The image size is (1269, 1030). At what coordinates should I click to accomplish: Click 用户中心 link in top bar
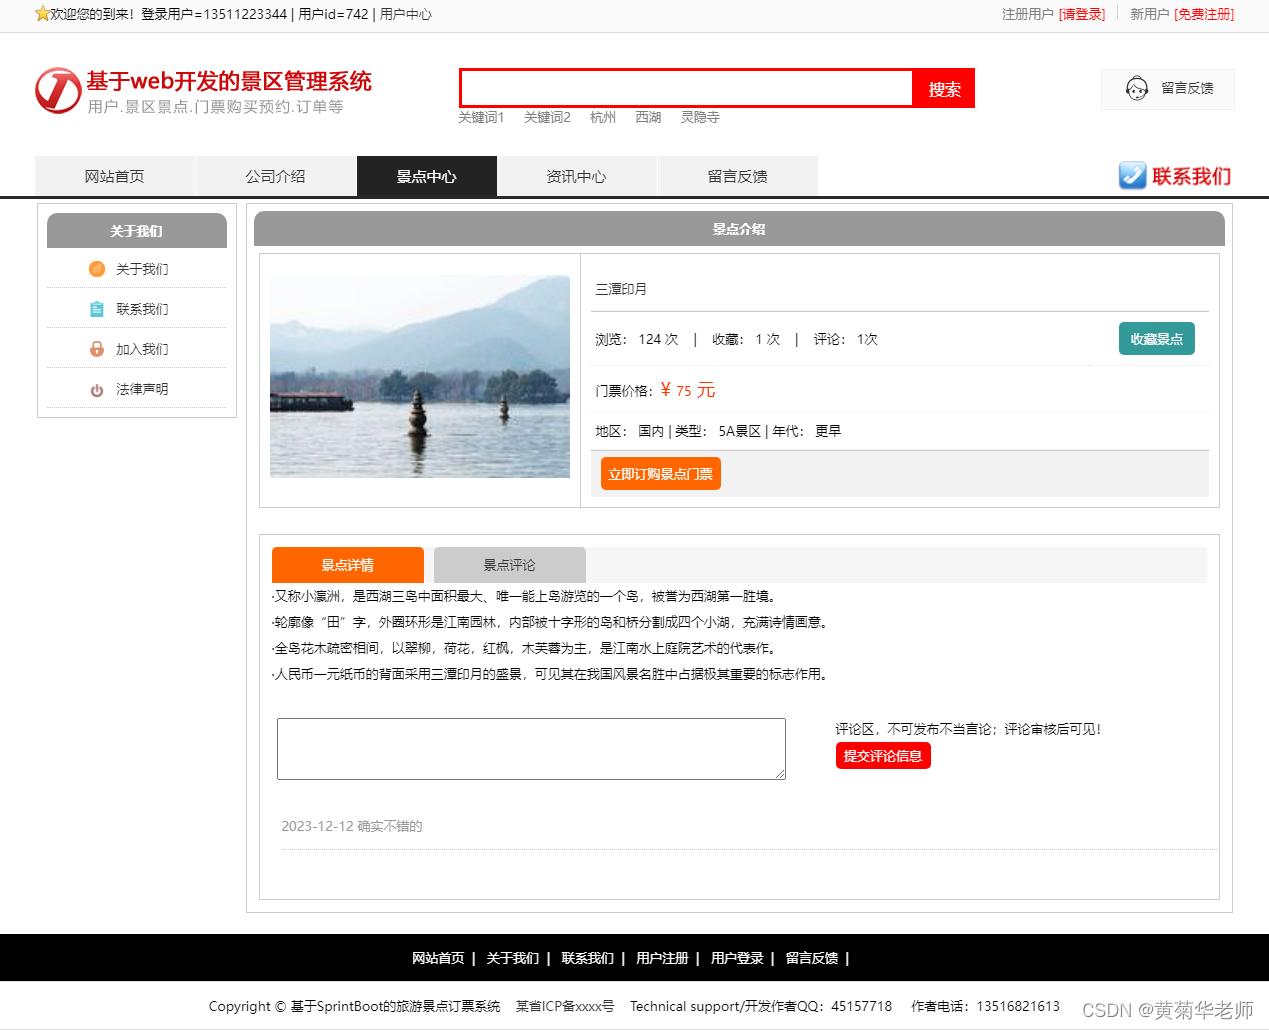[x=406, y=14]
